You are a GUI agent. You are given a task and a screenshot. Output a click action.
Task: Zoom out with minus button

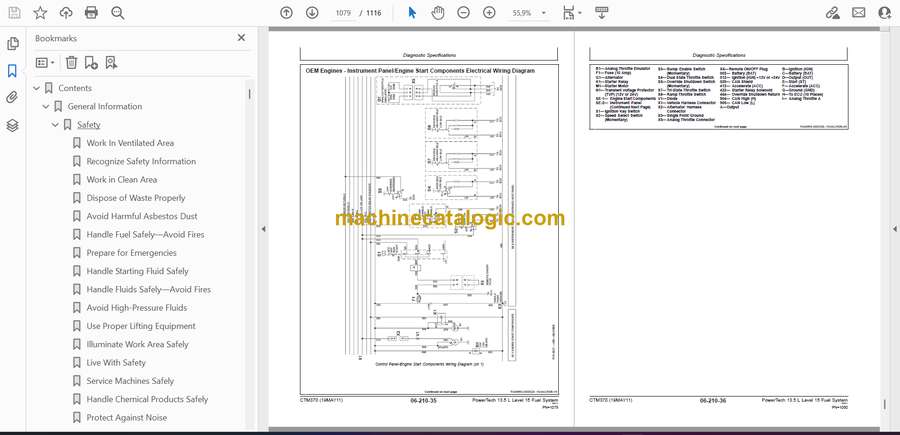[463, 13]
